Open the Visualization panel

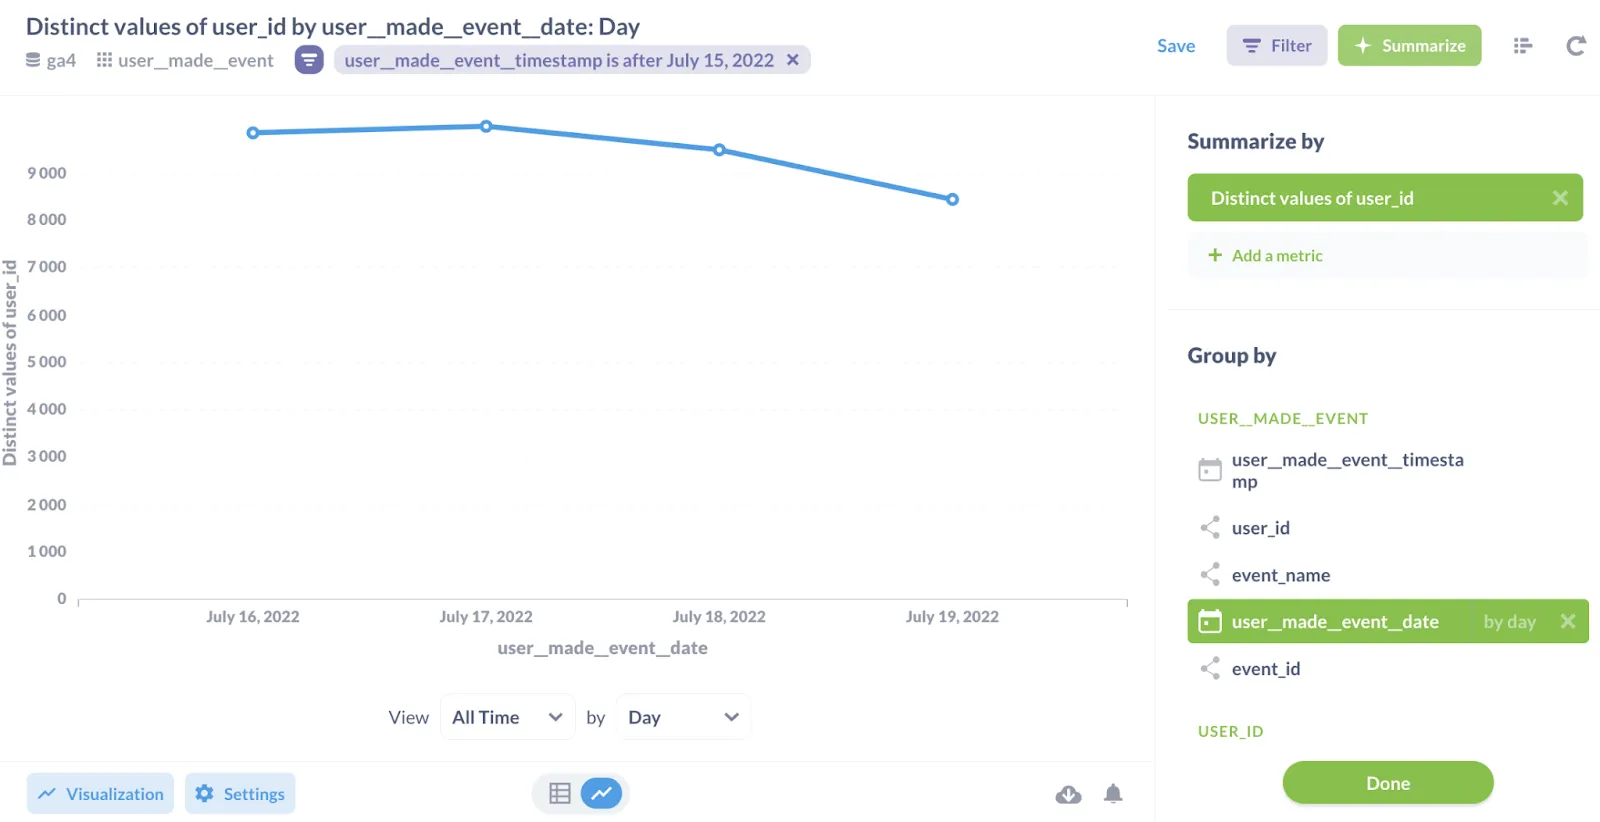(x=99, y=793)
